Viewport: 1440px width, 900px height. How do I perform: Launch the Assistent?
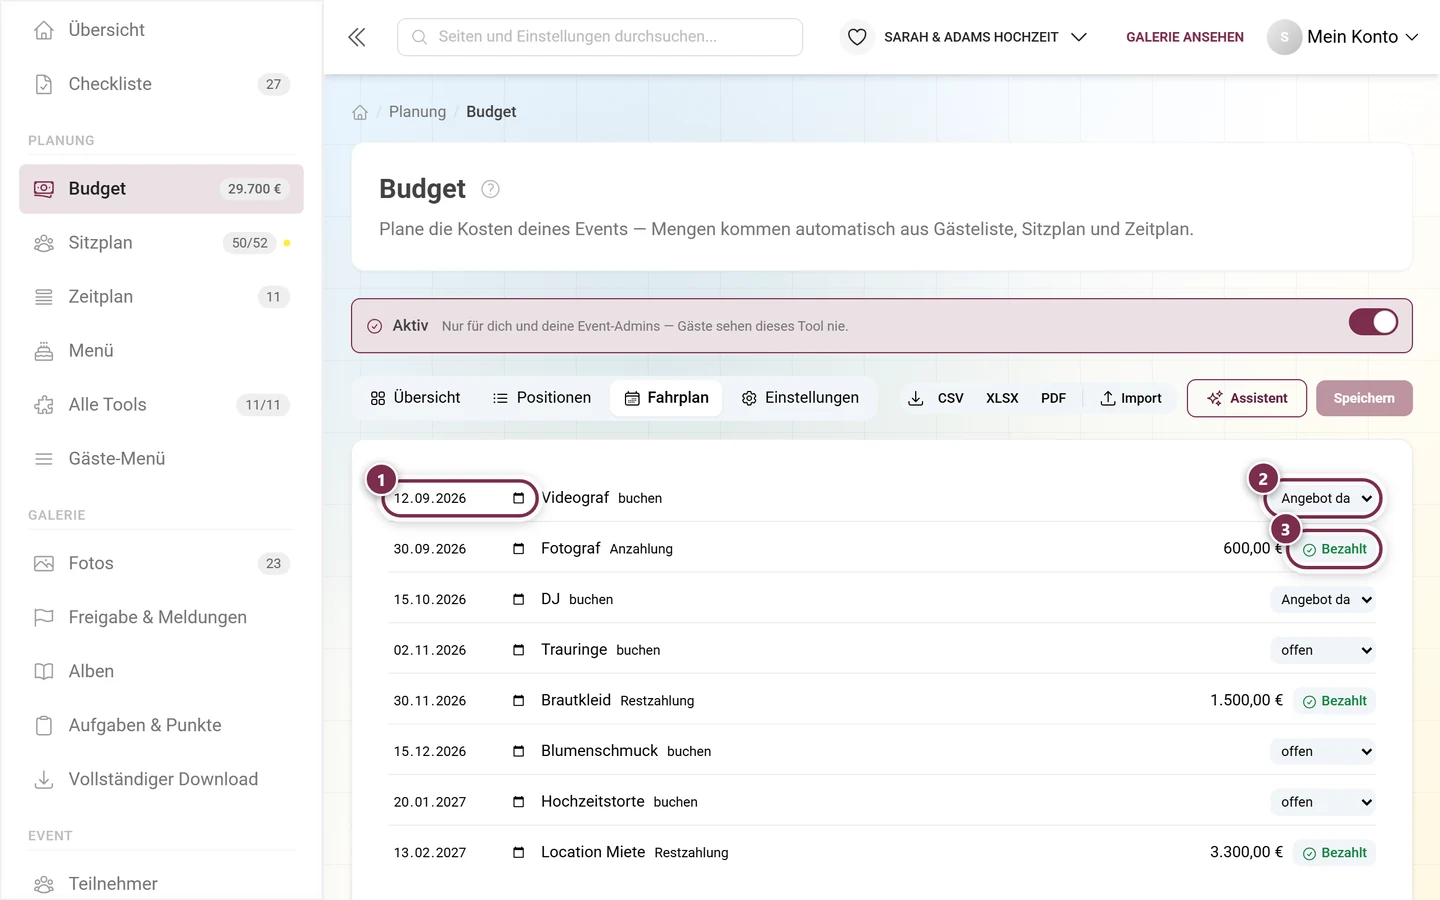(1247, 398)
